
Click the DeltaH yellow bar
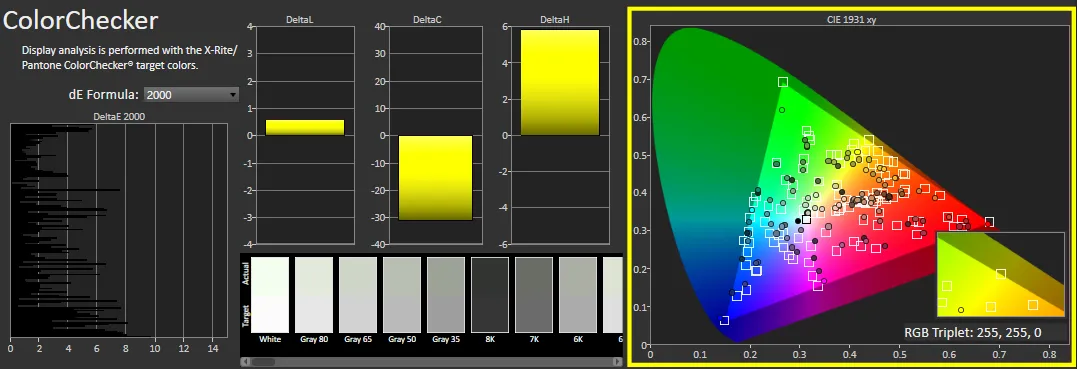pyautogui.click(x=560, y=82)
